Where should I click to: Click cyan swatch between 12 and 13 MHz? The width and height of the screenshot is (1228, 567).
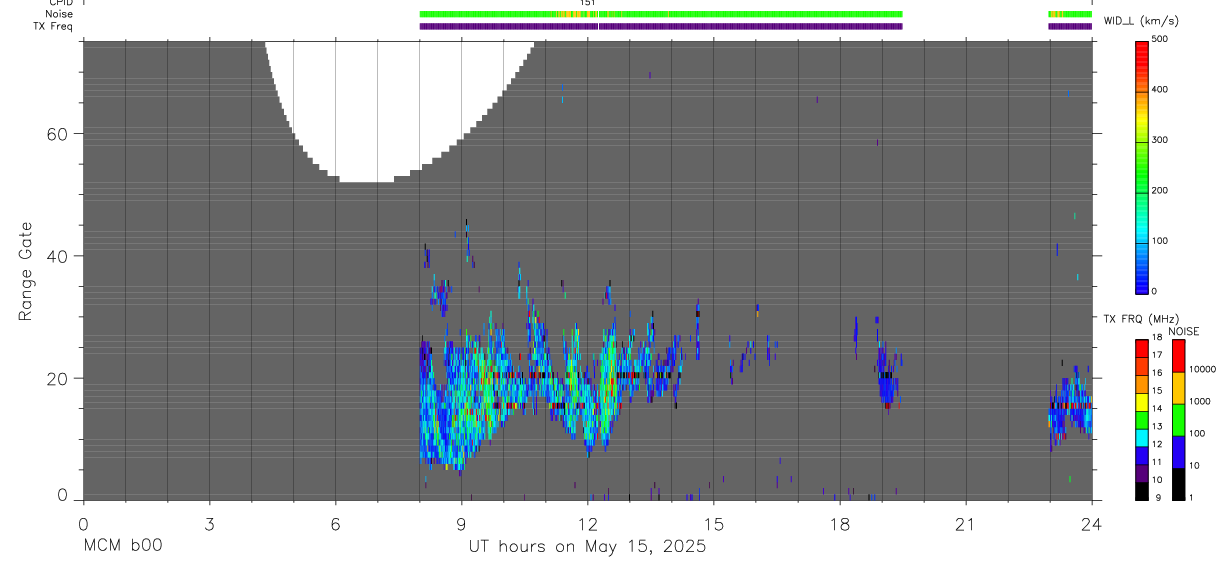(x=1142, y=436)
